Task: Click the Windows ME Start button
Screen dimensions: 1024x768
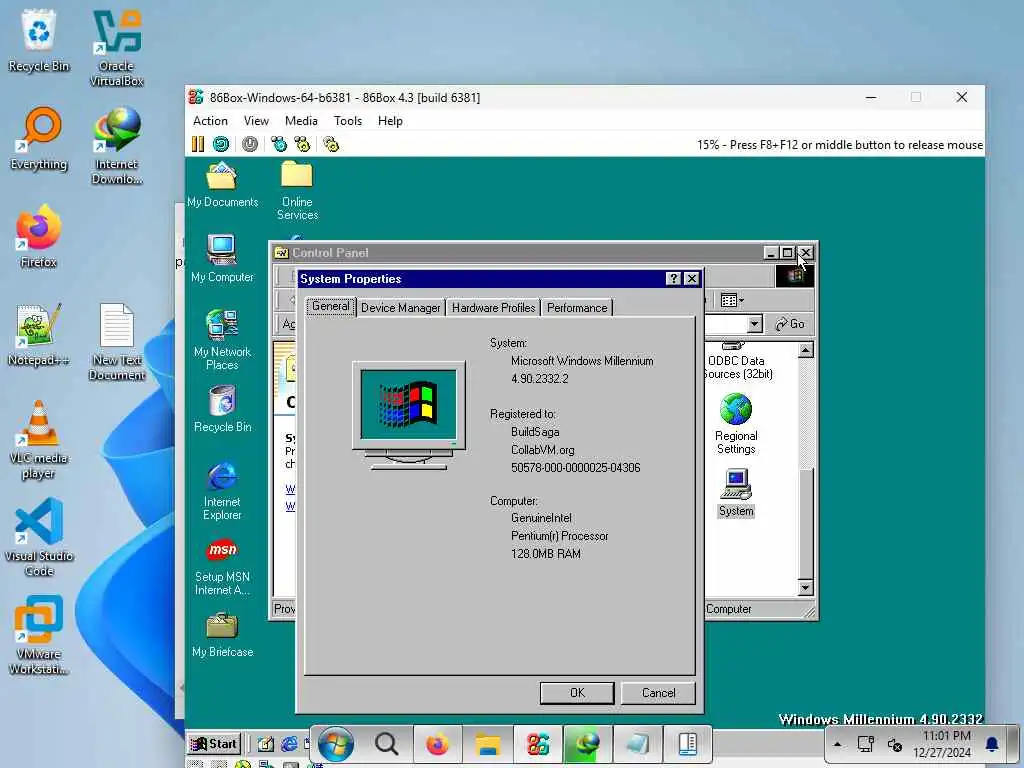Action: pyautogui.click(x=214, y=743)
